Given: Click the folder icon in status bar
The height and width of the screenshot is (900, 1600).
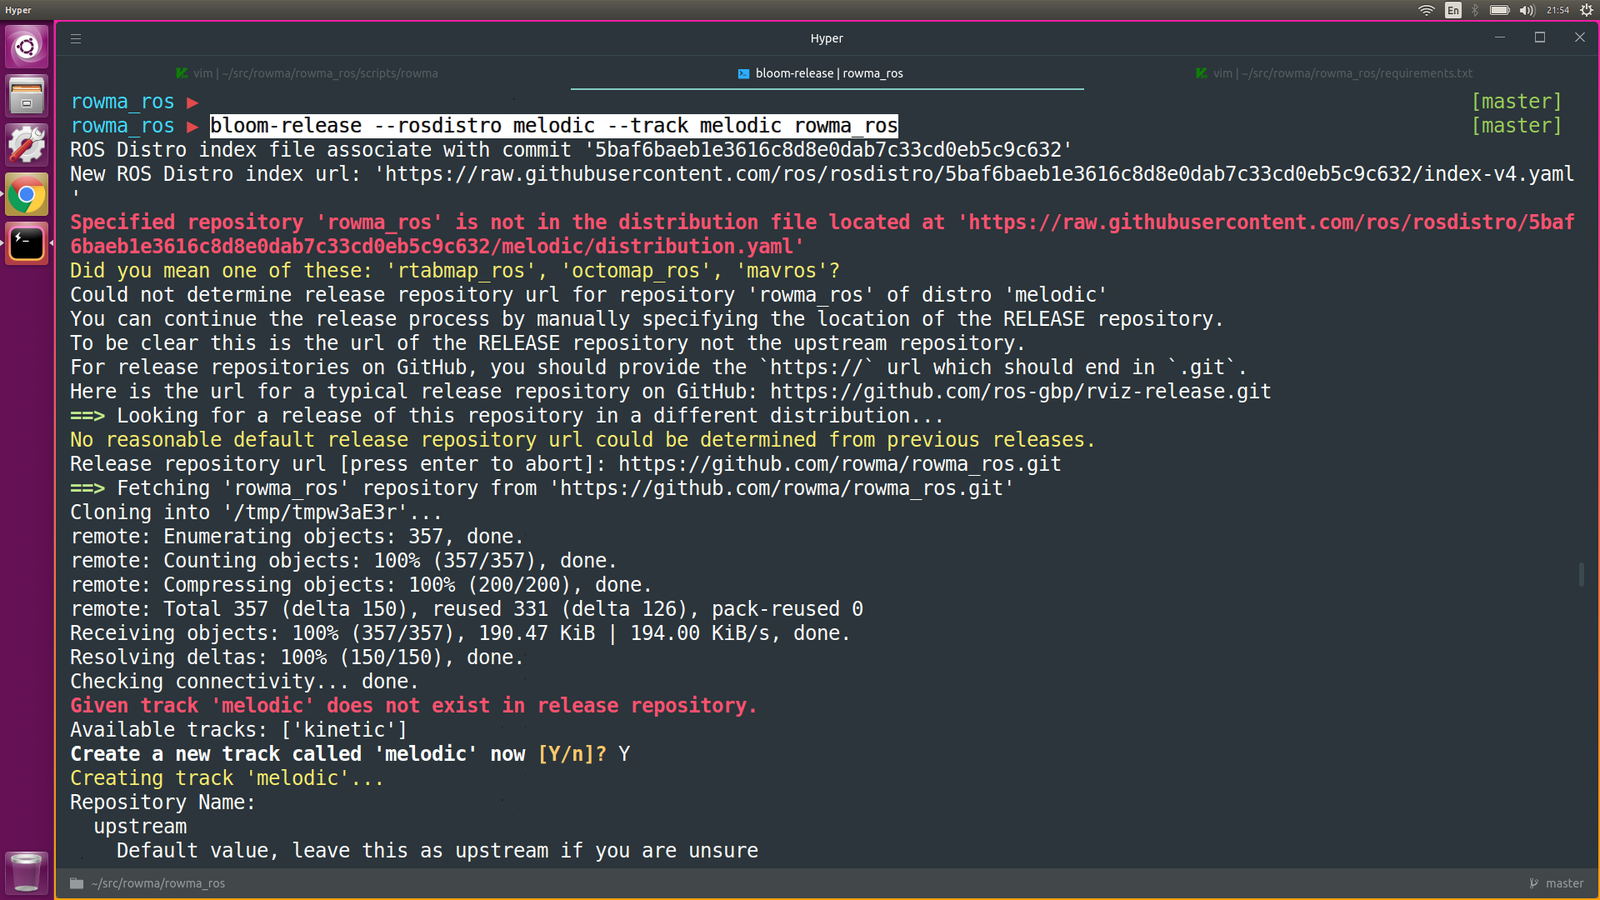Looking at the screenshot, I should pyautogui.click(x=77, y=883).
